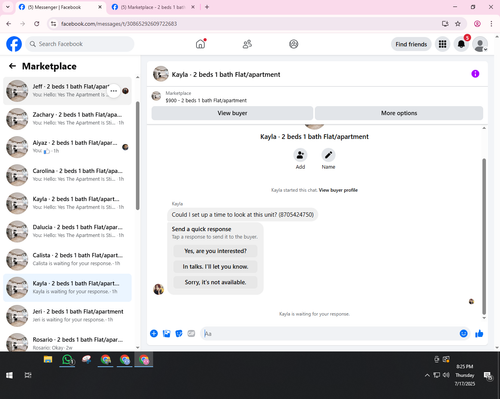Close the Marketplace browser tab

tap(193, 7)
